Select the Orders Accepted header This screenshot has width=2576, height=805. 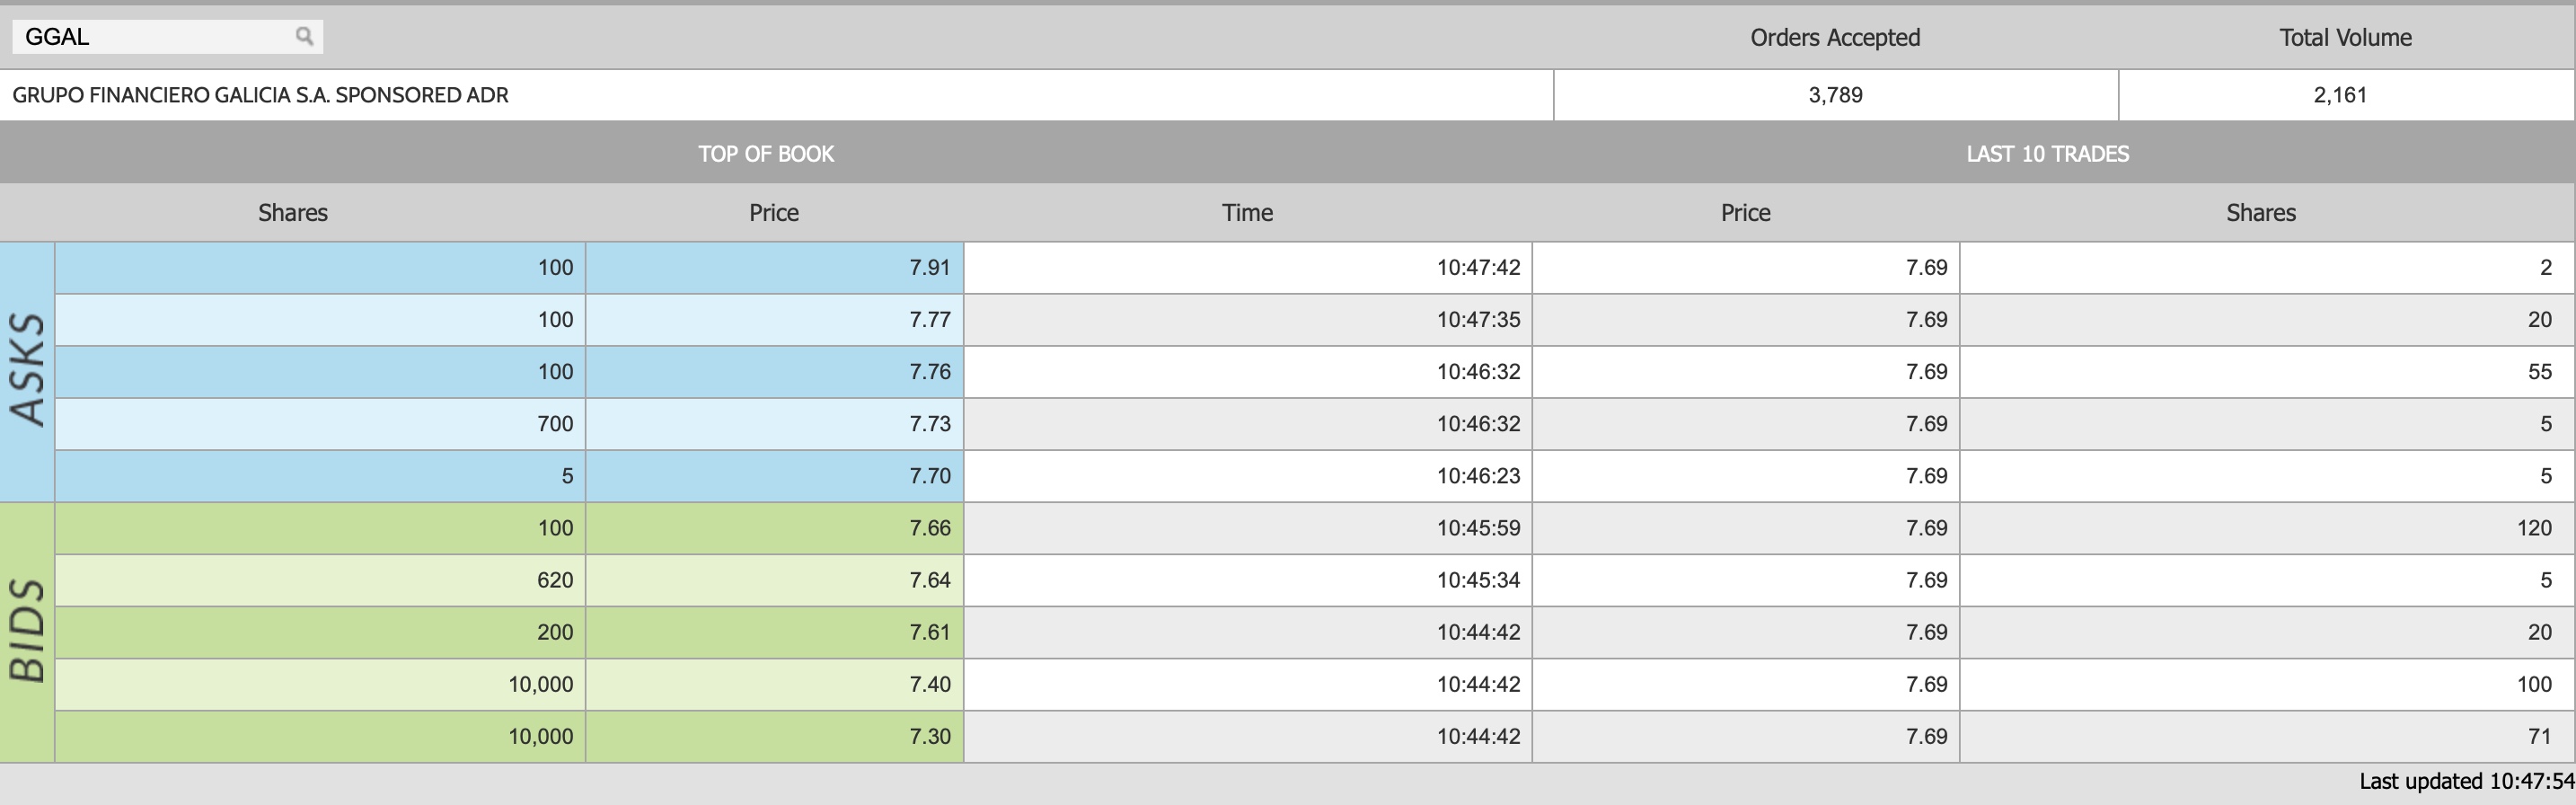point(1835,38)
